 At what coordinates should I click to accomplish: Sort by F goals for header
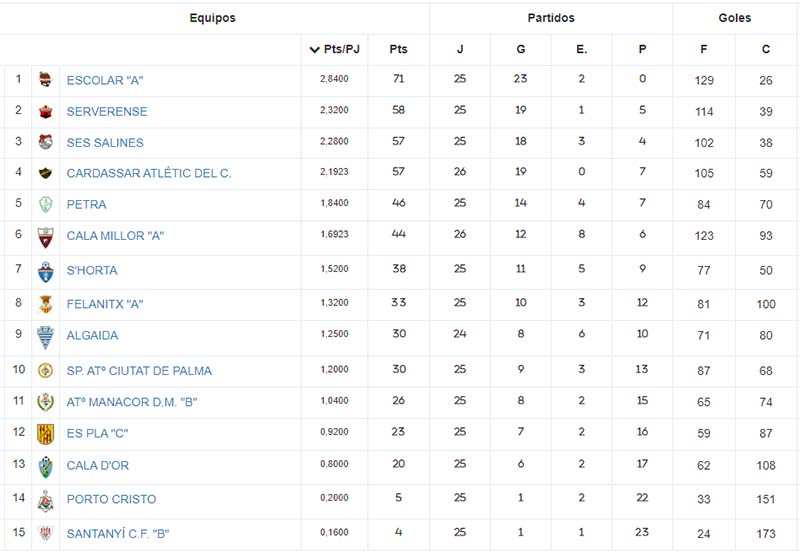(x=704, y=49)
